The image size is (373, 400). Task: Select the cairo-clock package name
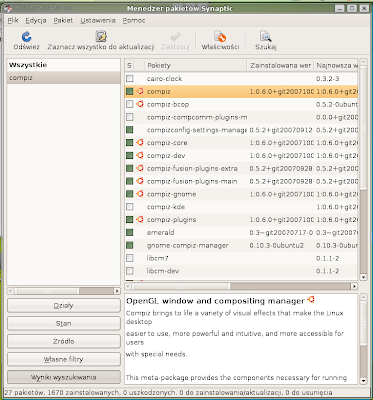(x=164, y=79)
